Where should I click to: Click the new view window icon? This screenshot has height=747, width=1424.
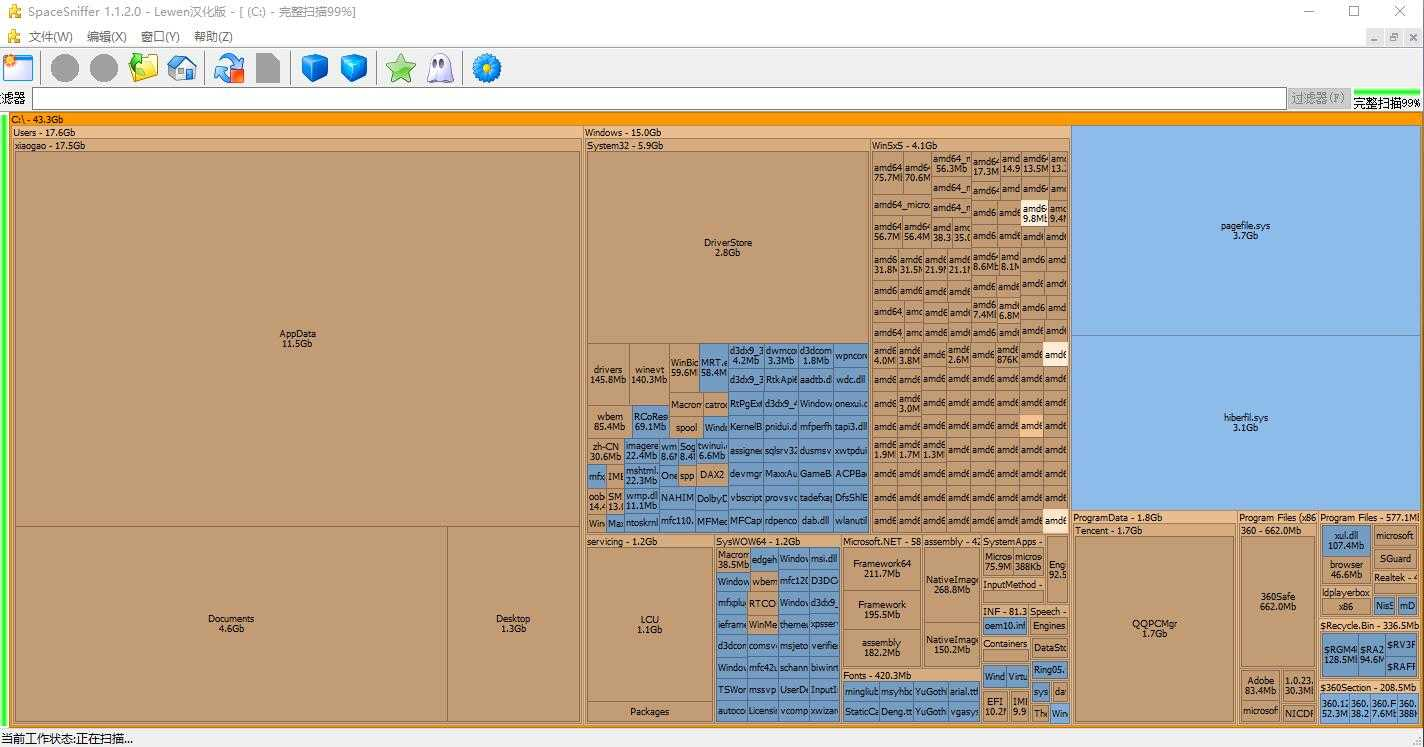point(18,68)
